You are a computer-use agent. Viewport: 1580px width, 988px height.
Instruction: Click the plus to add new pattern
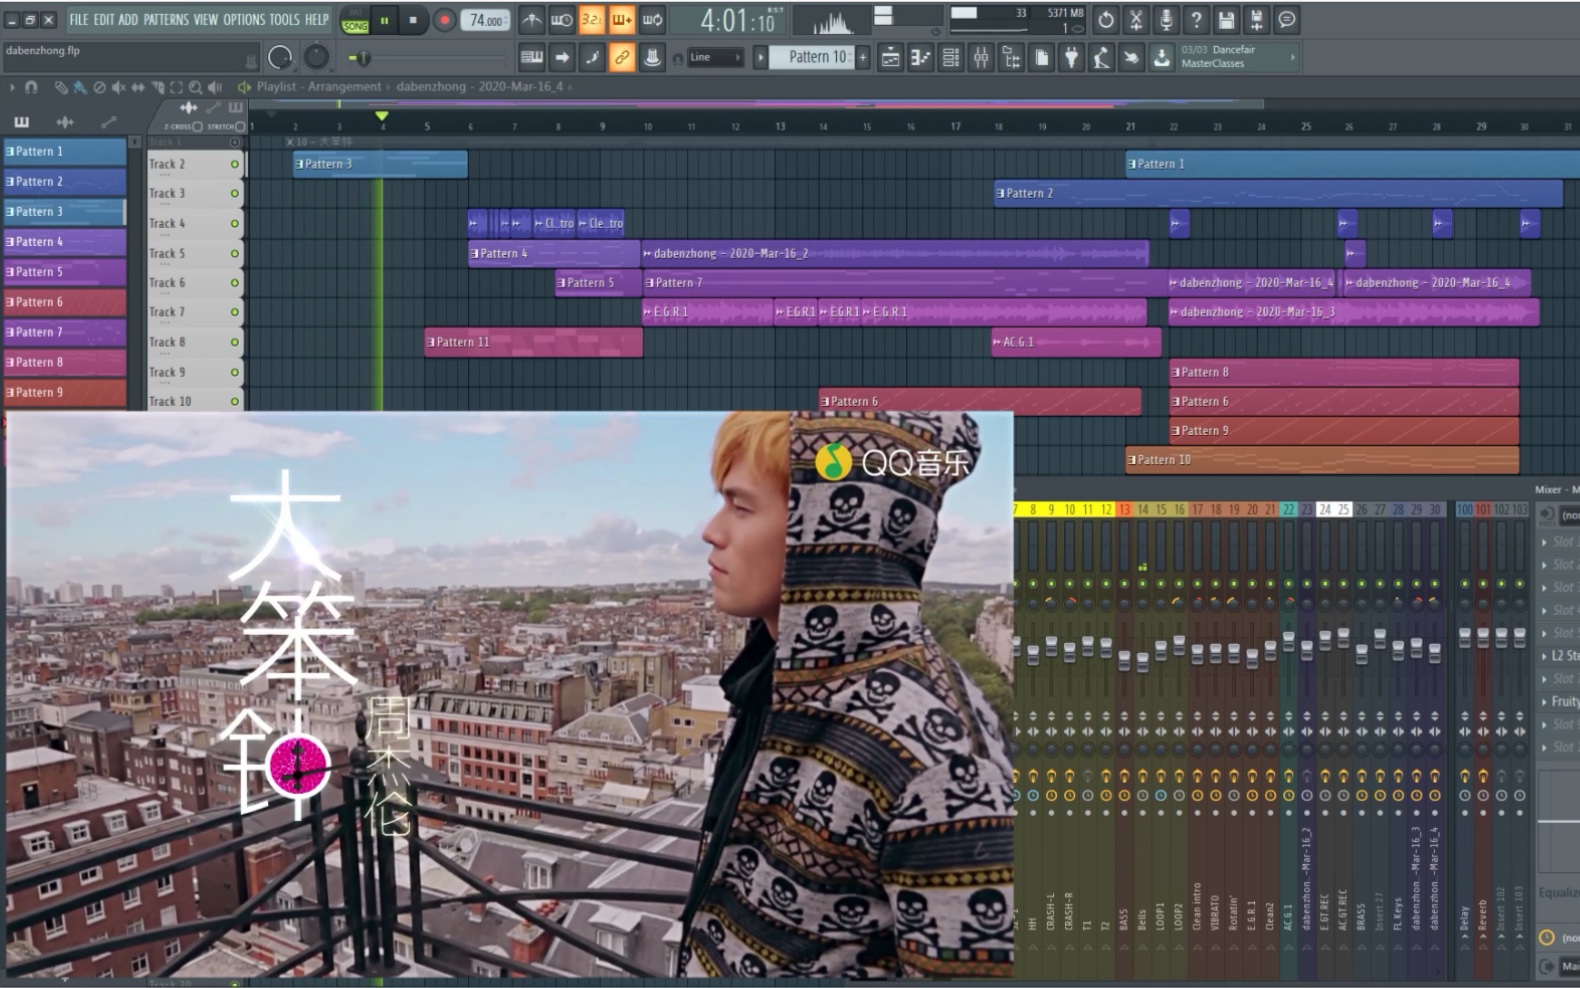pyautogui.click(x=863, y=57)
